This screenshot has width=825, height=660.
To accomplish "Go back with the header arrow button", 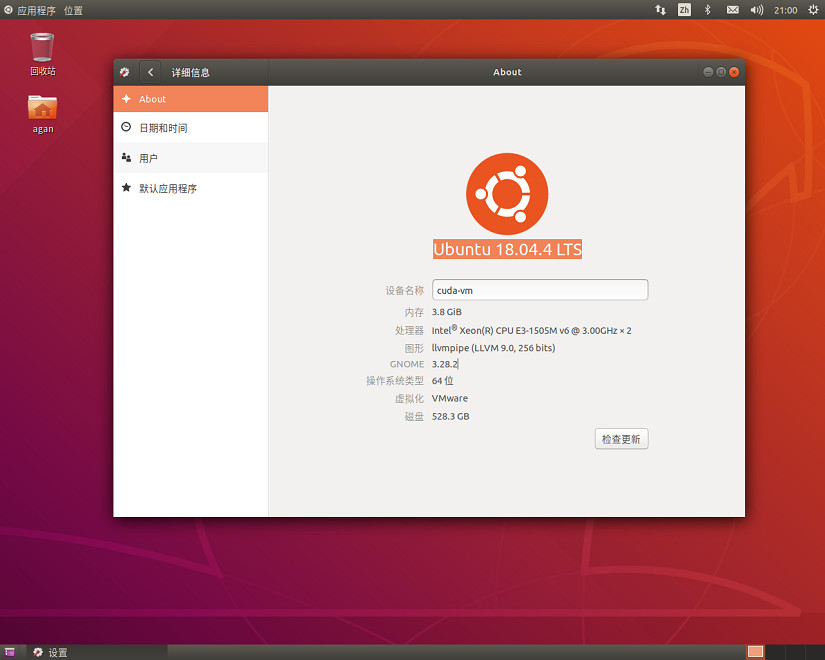I will [x=150, y=72].
